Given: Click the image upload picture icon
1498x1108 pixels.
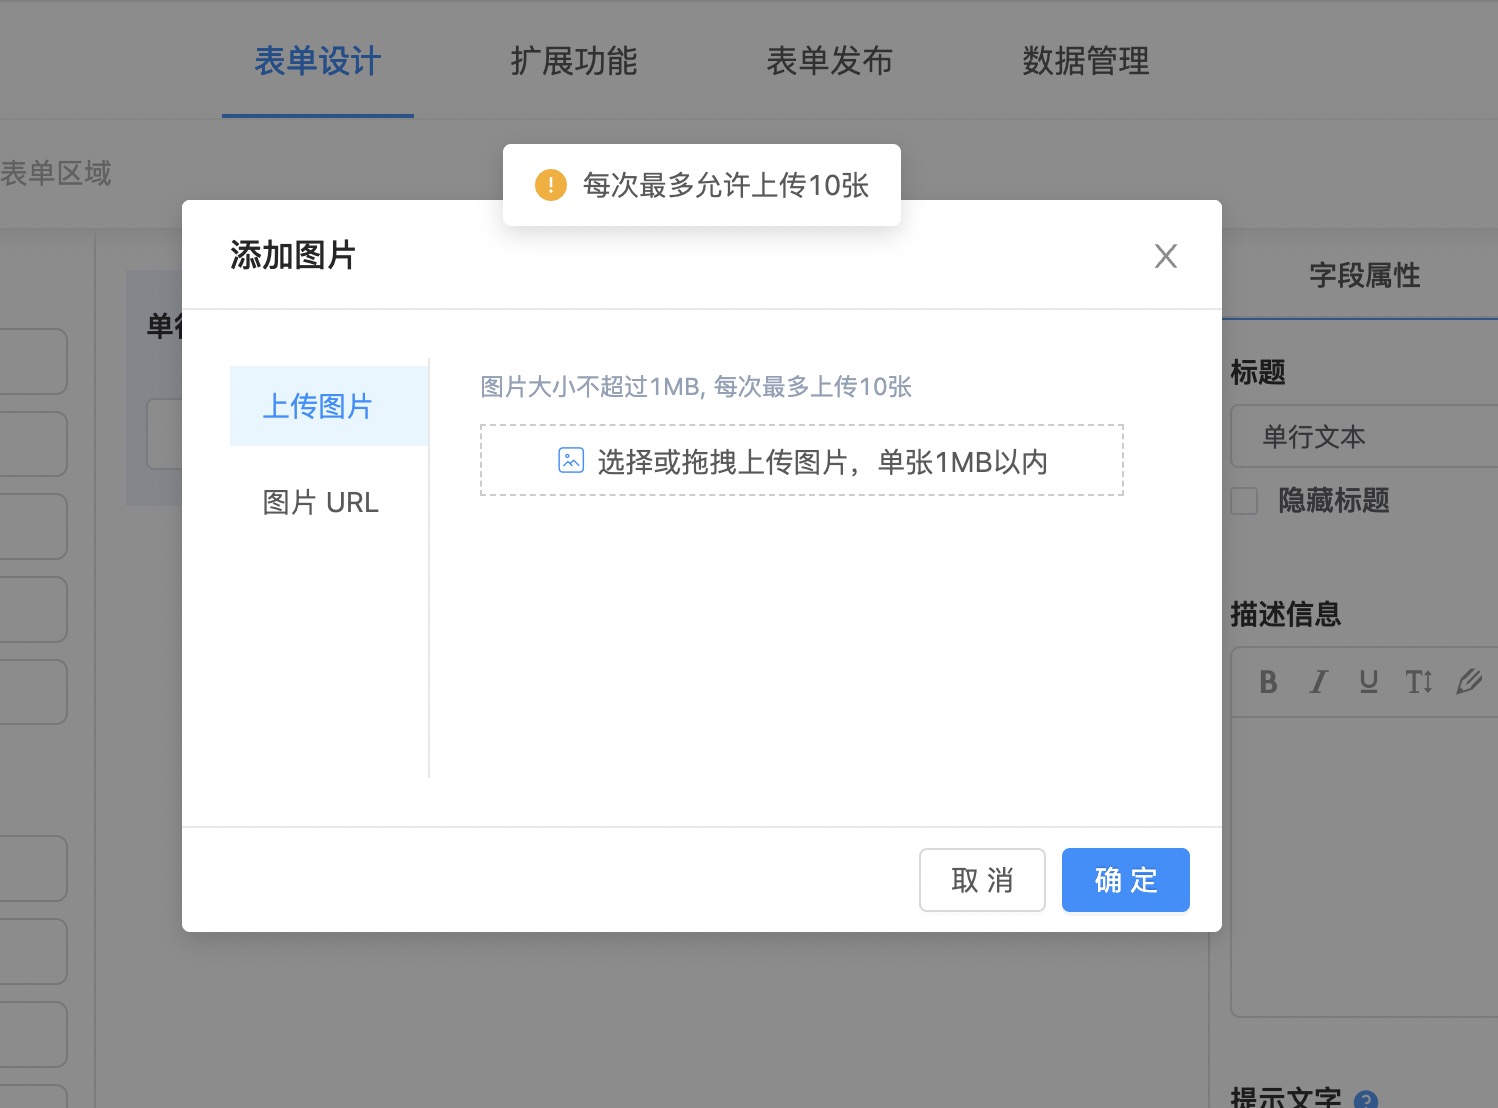Looking at the screenshot, I should 569,461.
